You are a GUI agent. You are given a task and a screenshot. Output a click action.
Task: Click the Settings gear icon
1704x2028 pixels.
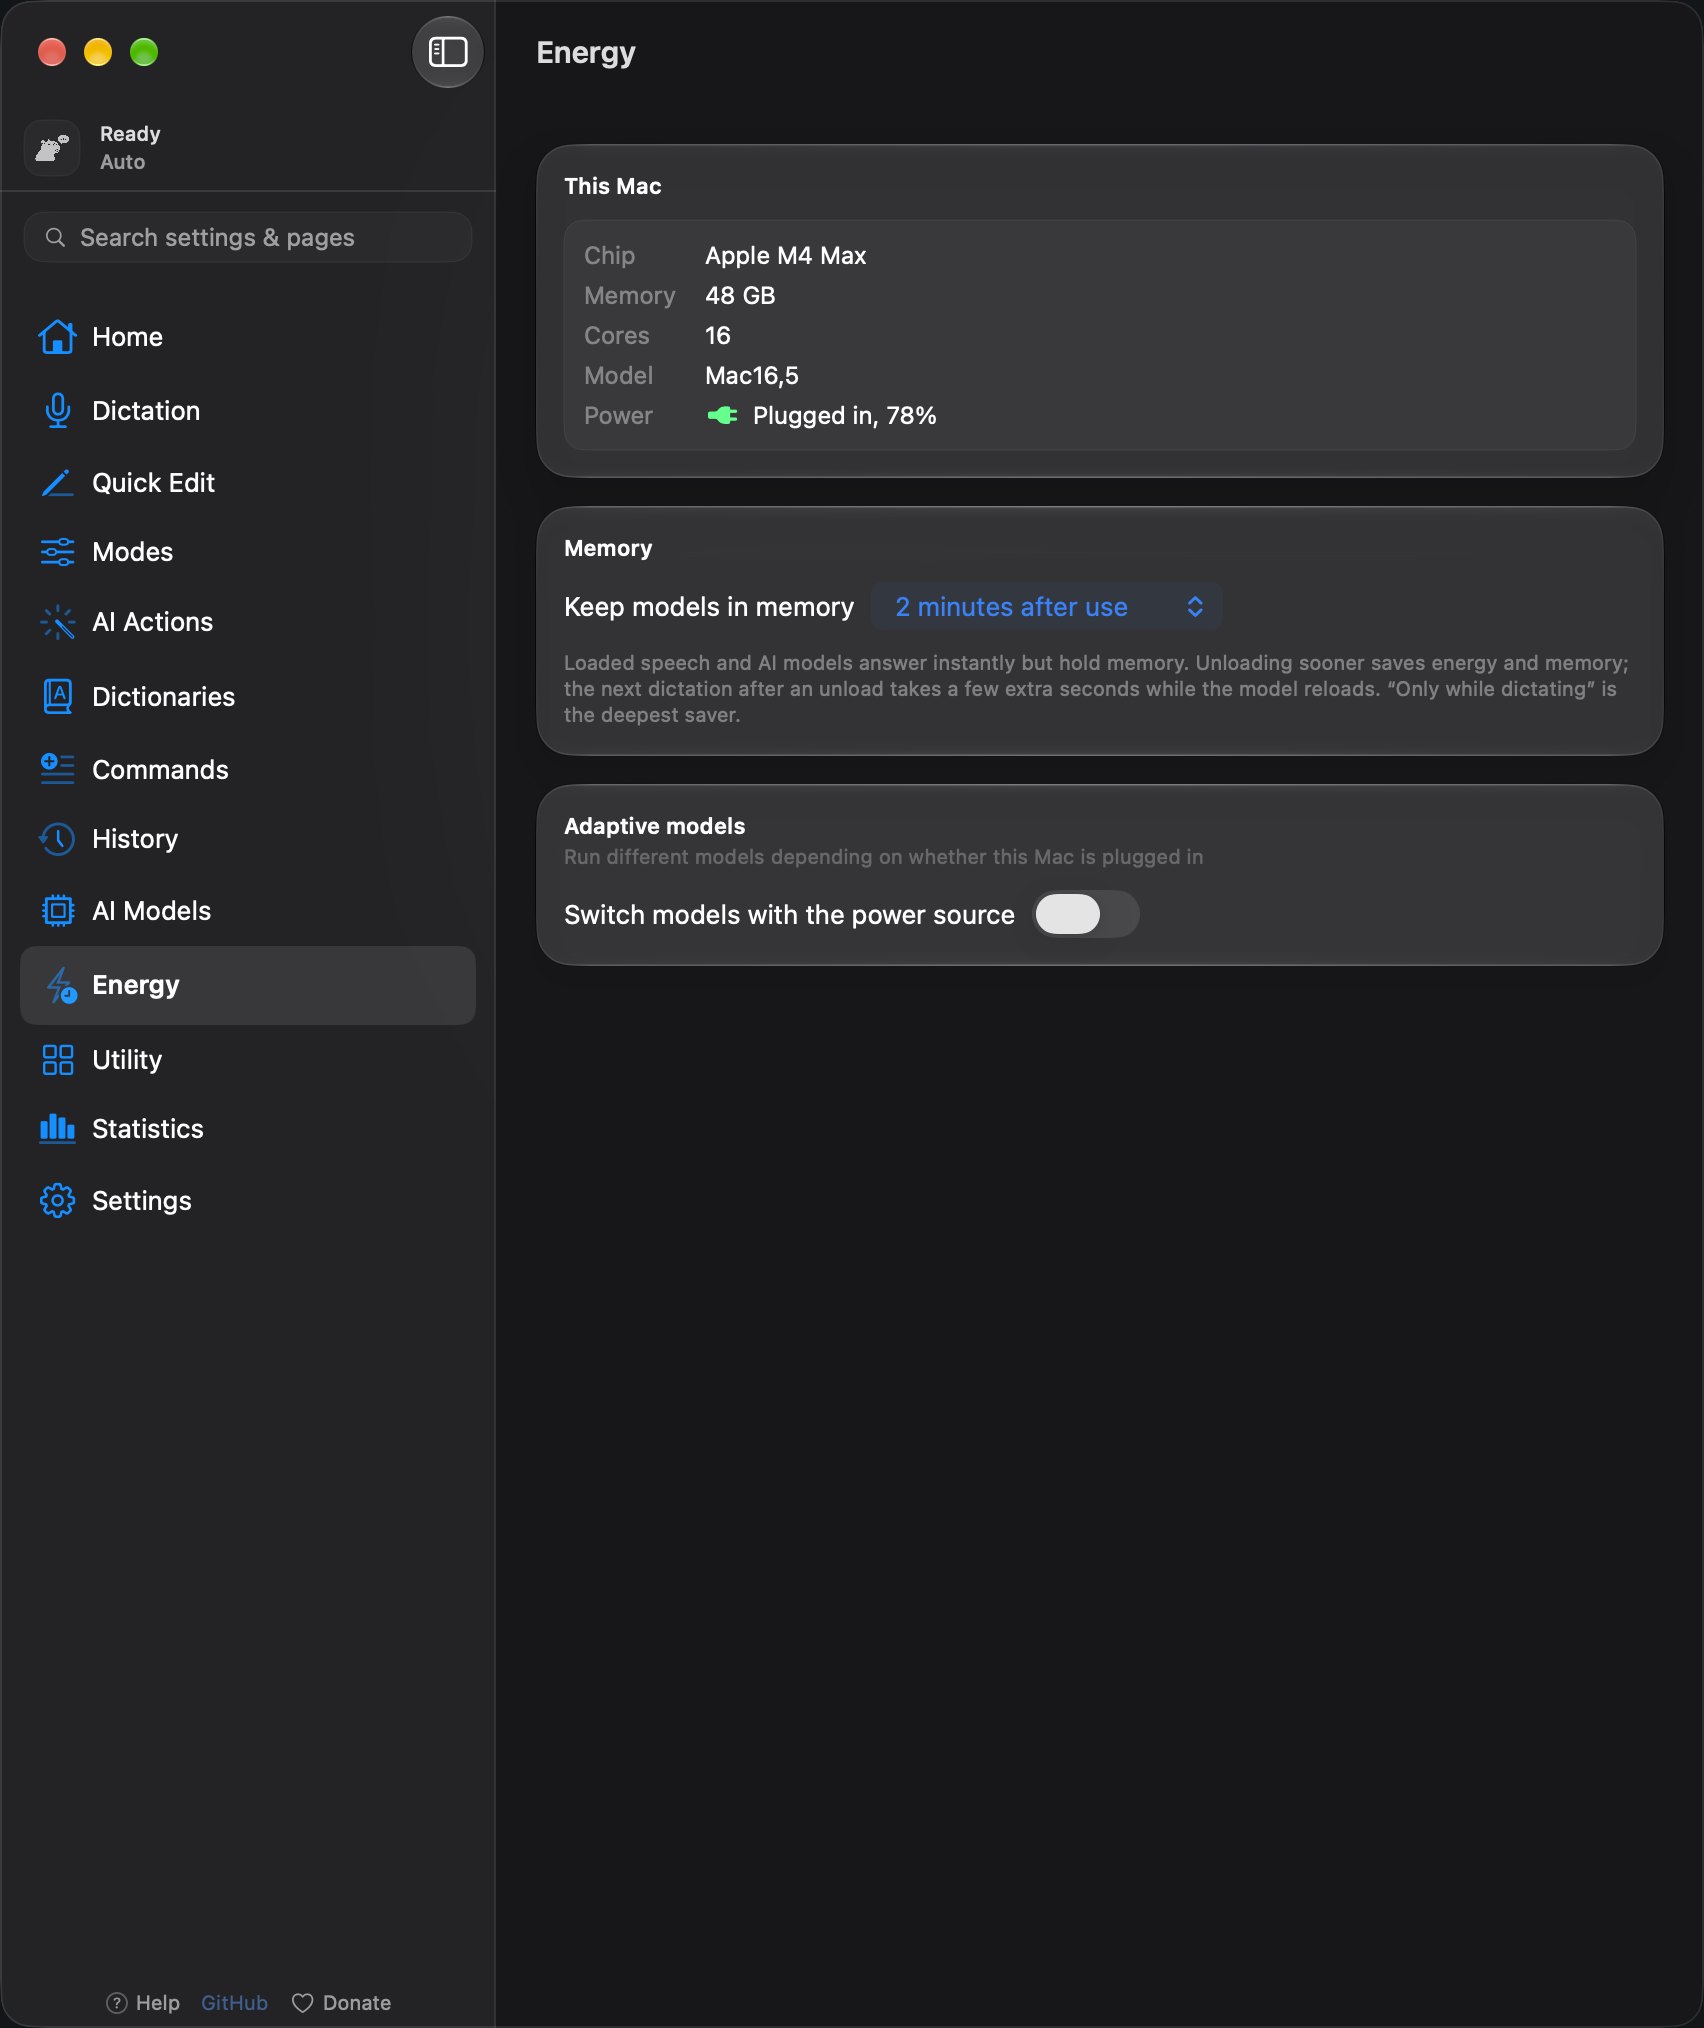point(57,1201)
